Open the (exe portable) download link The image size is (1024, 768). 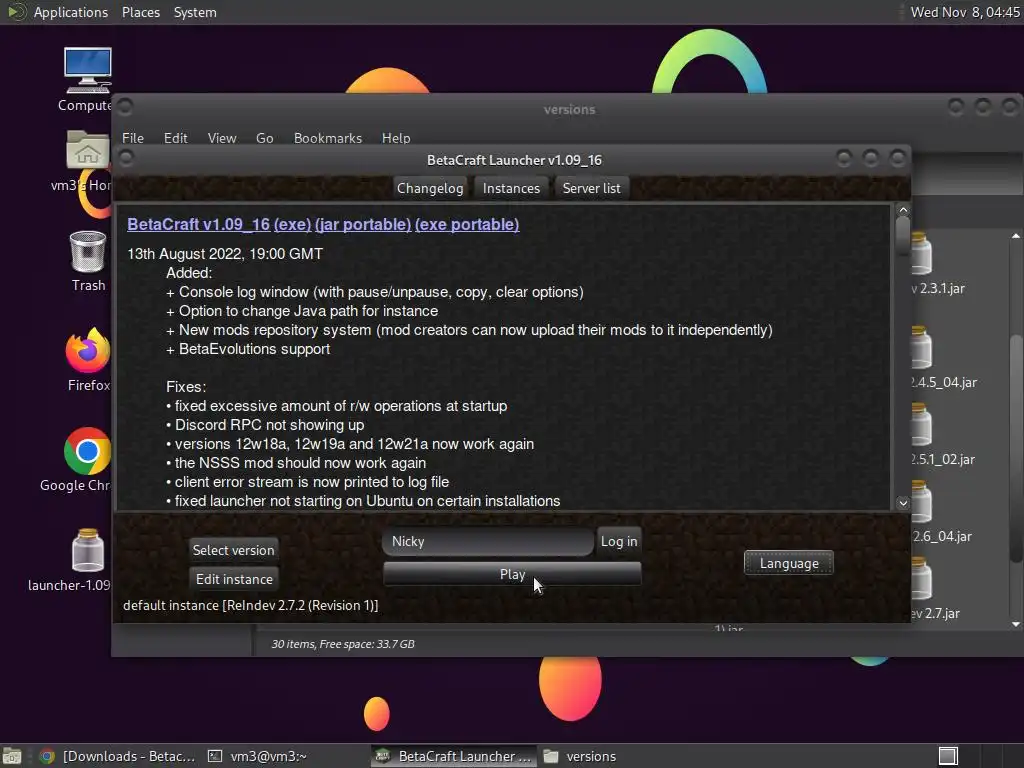pyautogui.click(x=467, y=224)
